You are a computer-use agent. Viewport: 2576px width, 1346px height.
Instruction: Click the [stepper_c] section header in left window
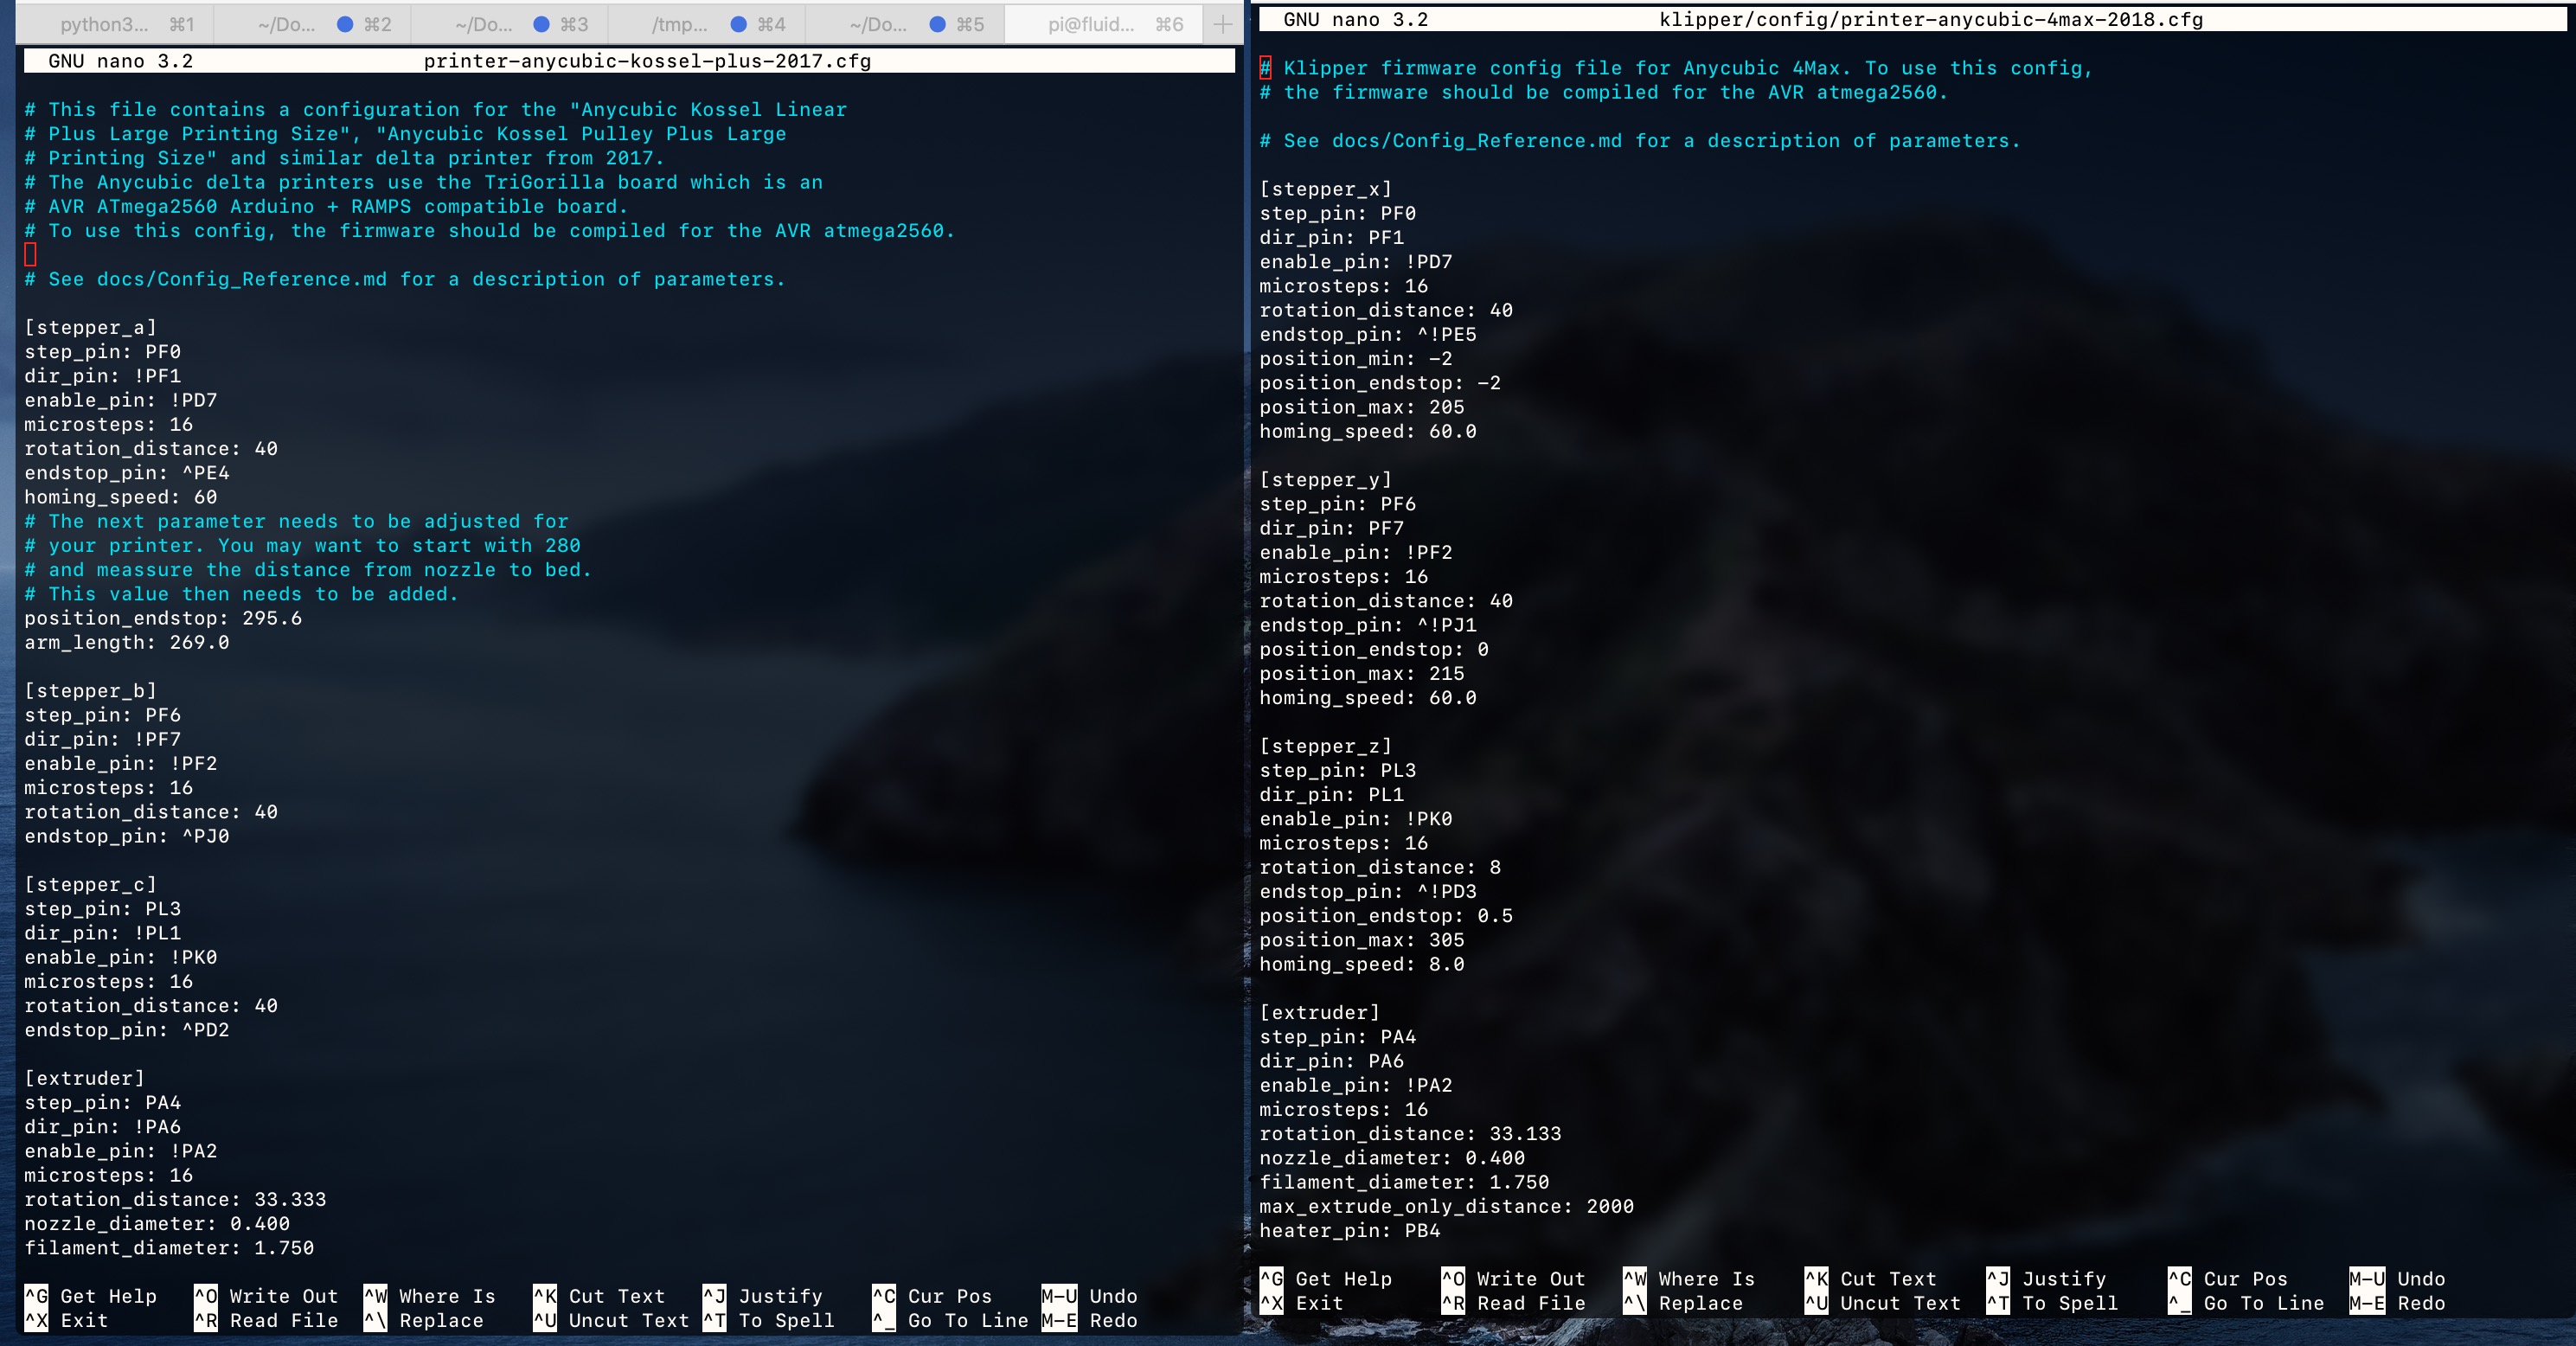tap(90, 884)
